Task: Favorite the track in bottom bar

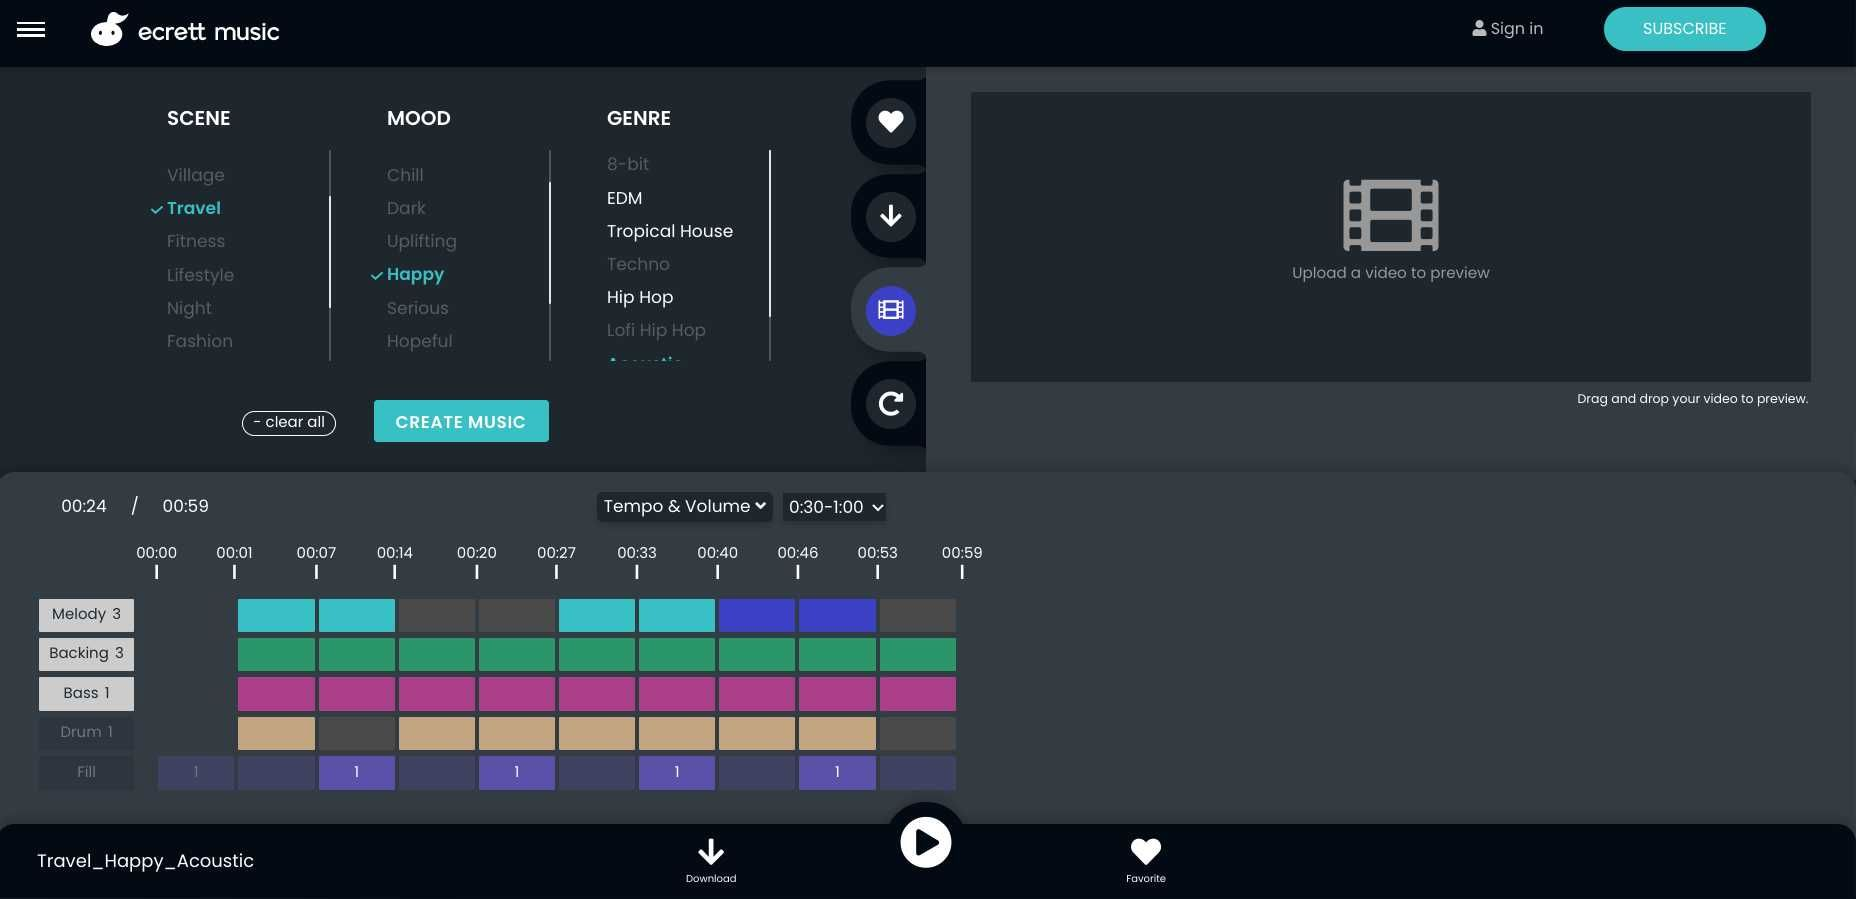Action: (x=1146, y=860)
